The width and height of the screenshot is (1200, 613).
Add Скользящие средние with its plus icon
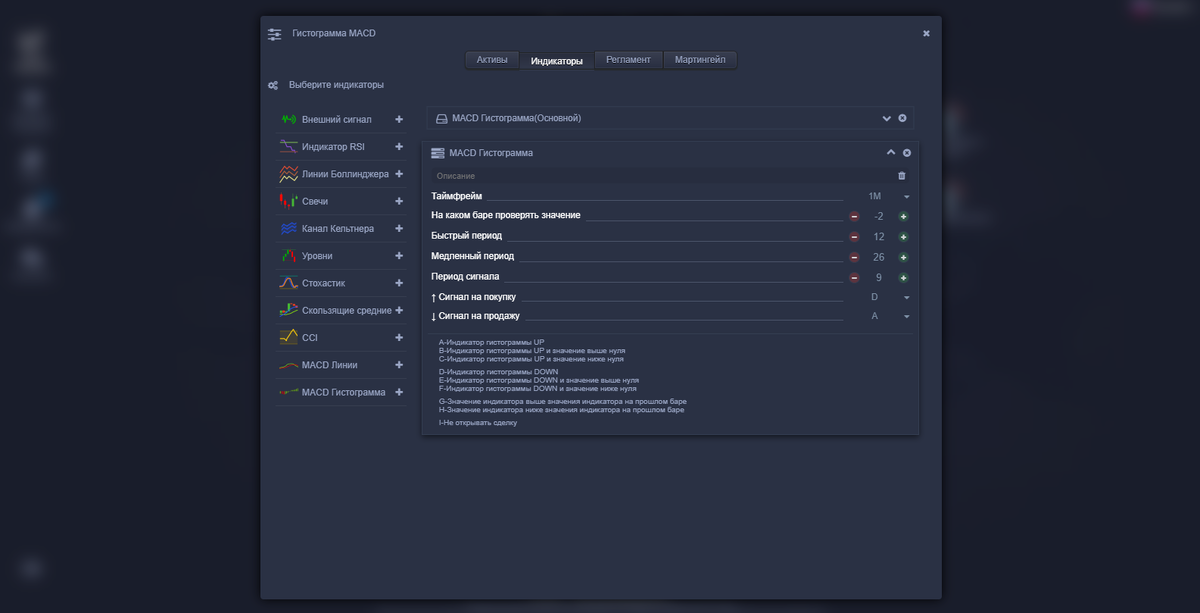coord(399,310)
